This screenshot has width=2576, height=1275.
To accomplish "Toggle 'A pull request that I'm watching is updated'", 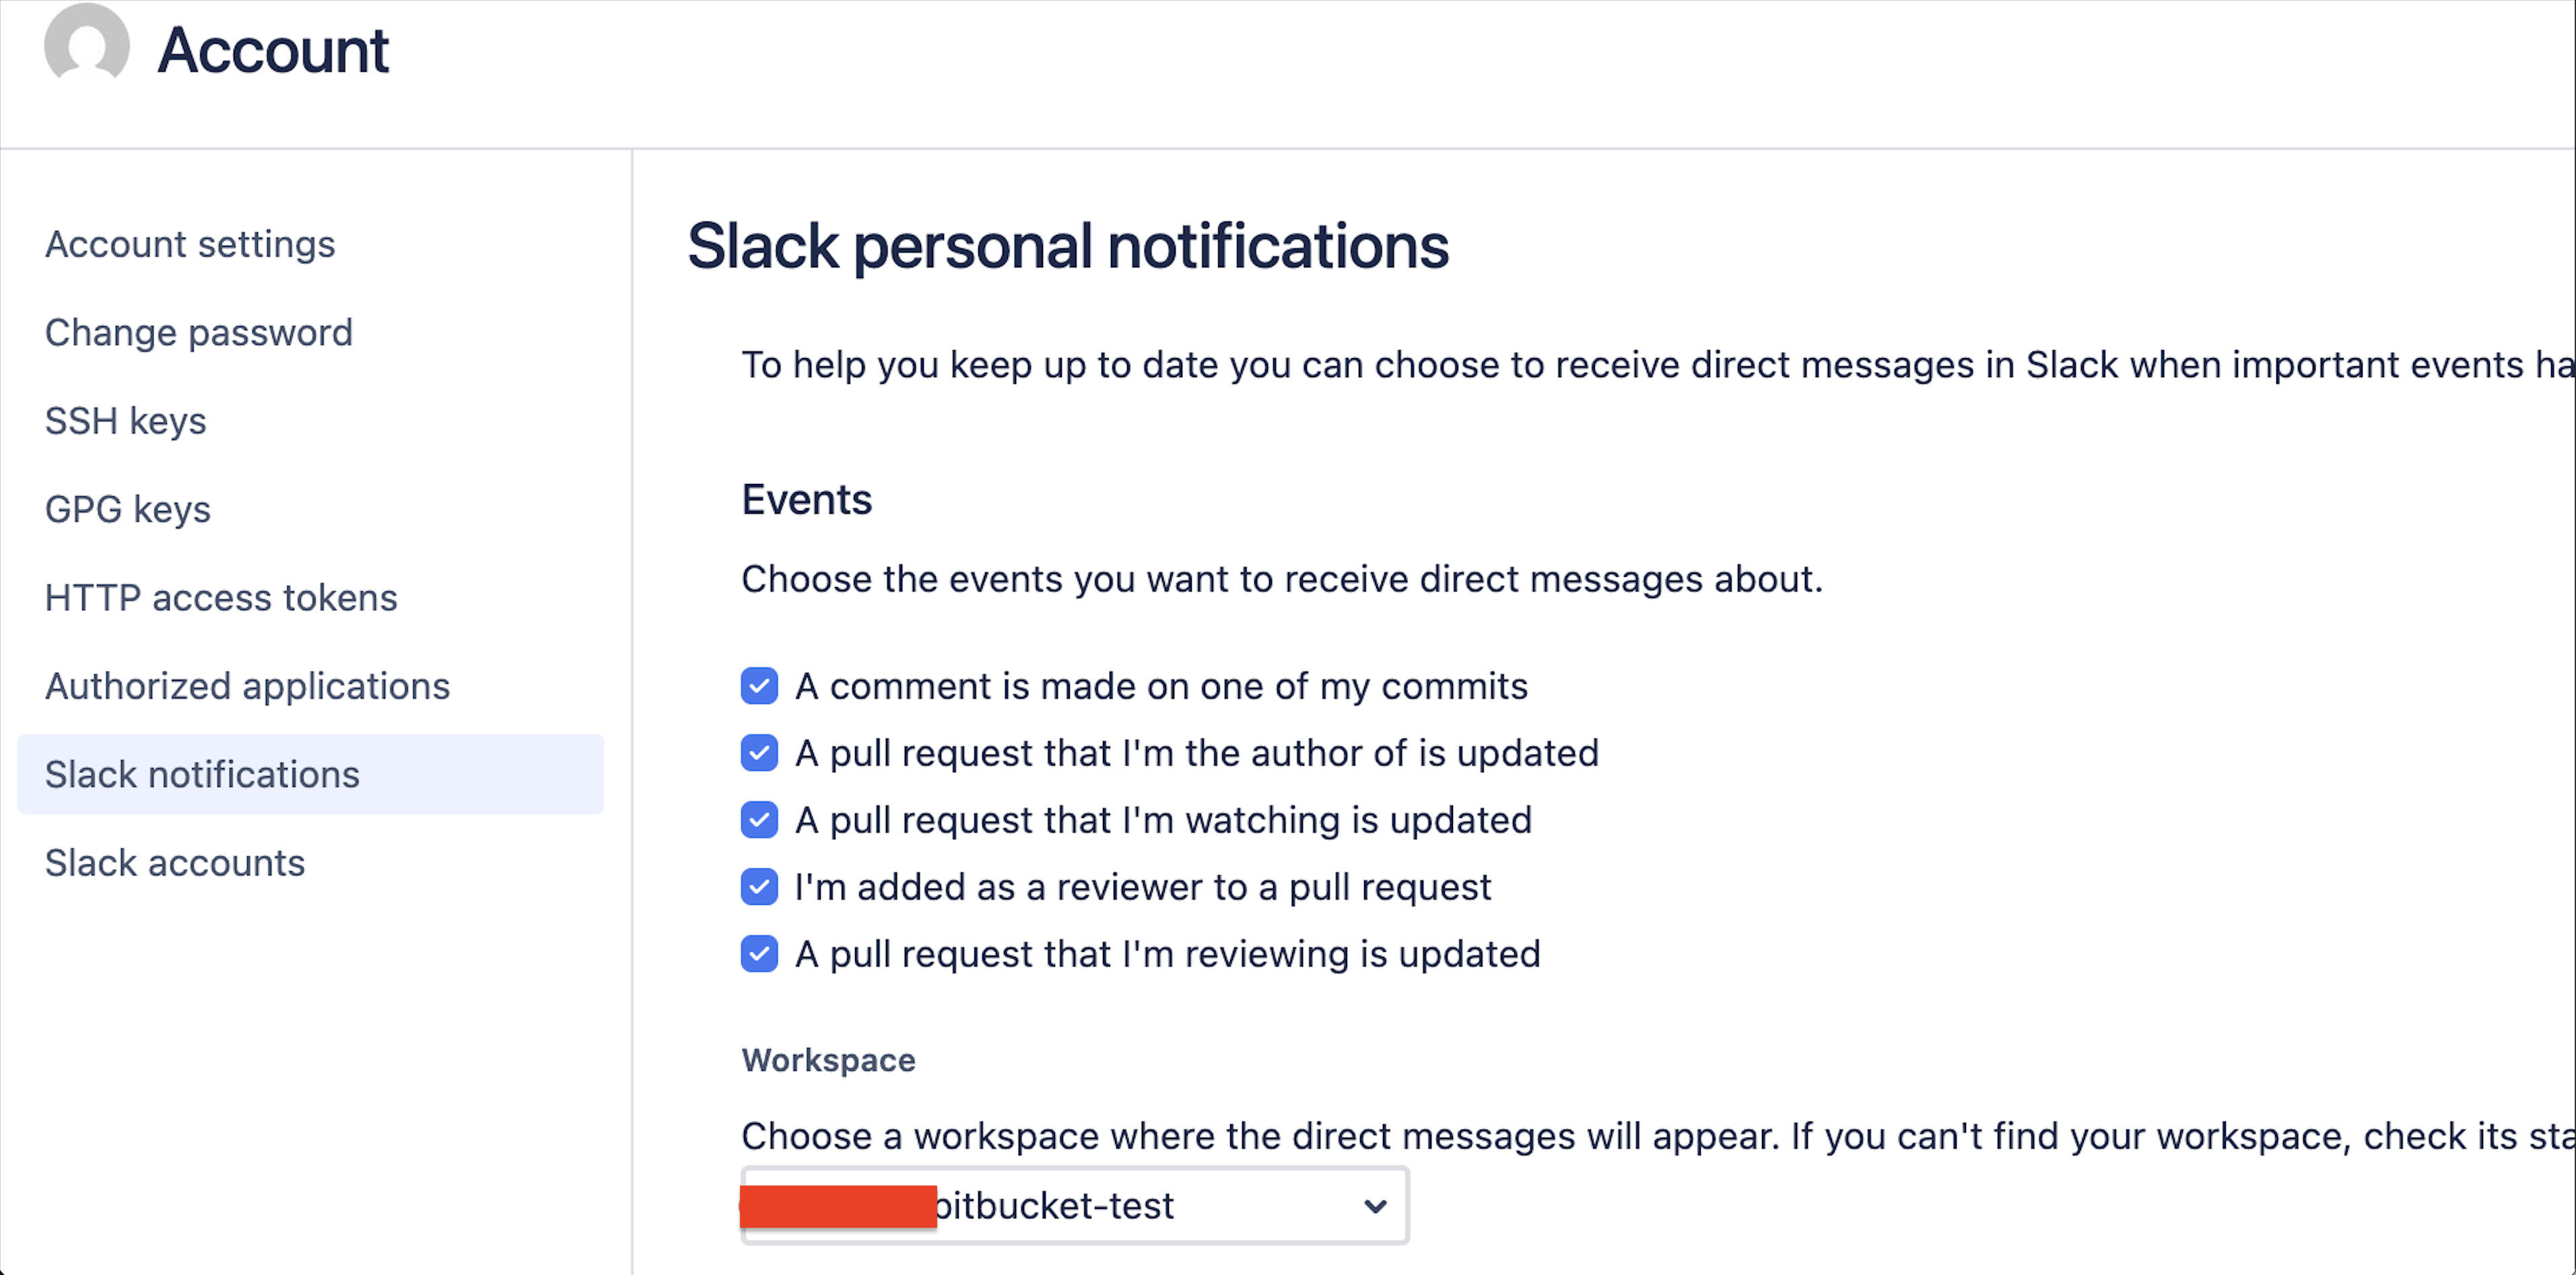I will [759, 820].
